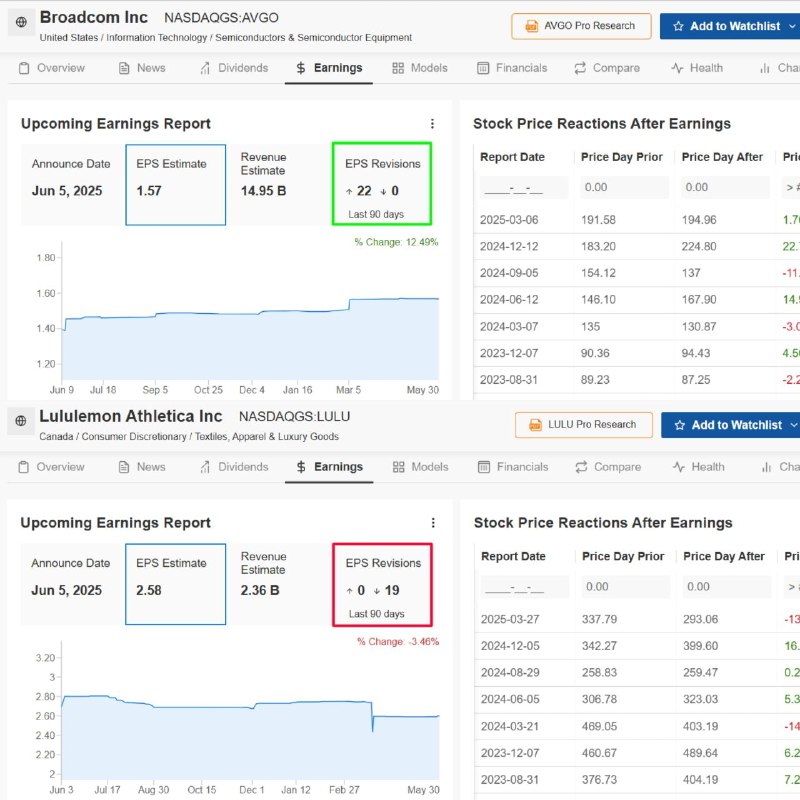Open the AVGO Pro Research button
The image size is (800, 800).
click(x=581, y=26)
